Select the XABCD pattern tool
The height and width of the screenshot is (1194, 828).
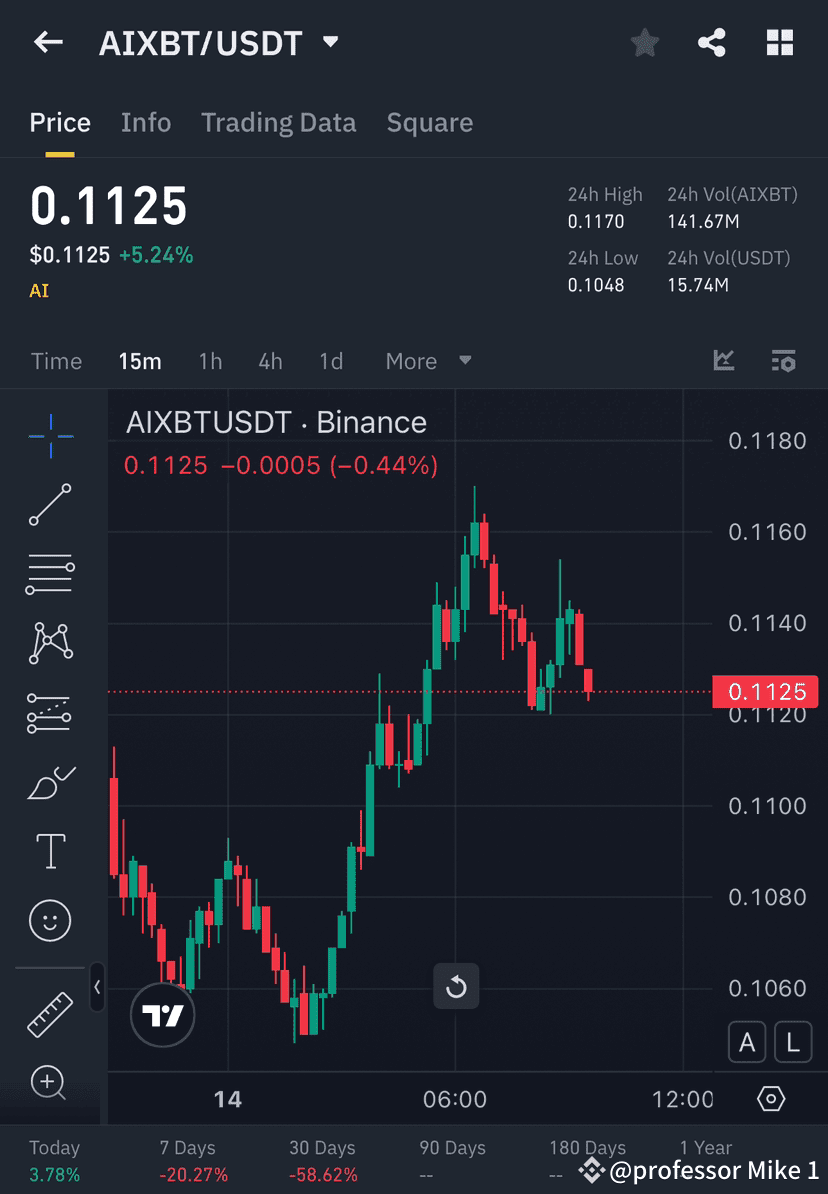[x=50, y=643]
